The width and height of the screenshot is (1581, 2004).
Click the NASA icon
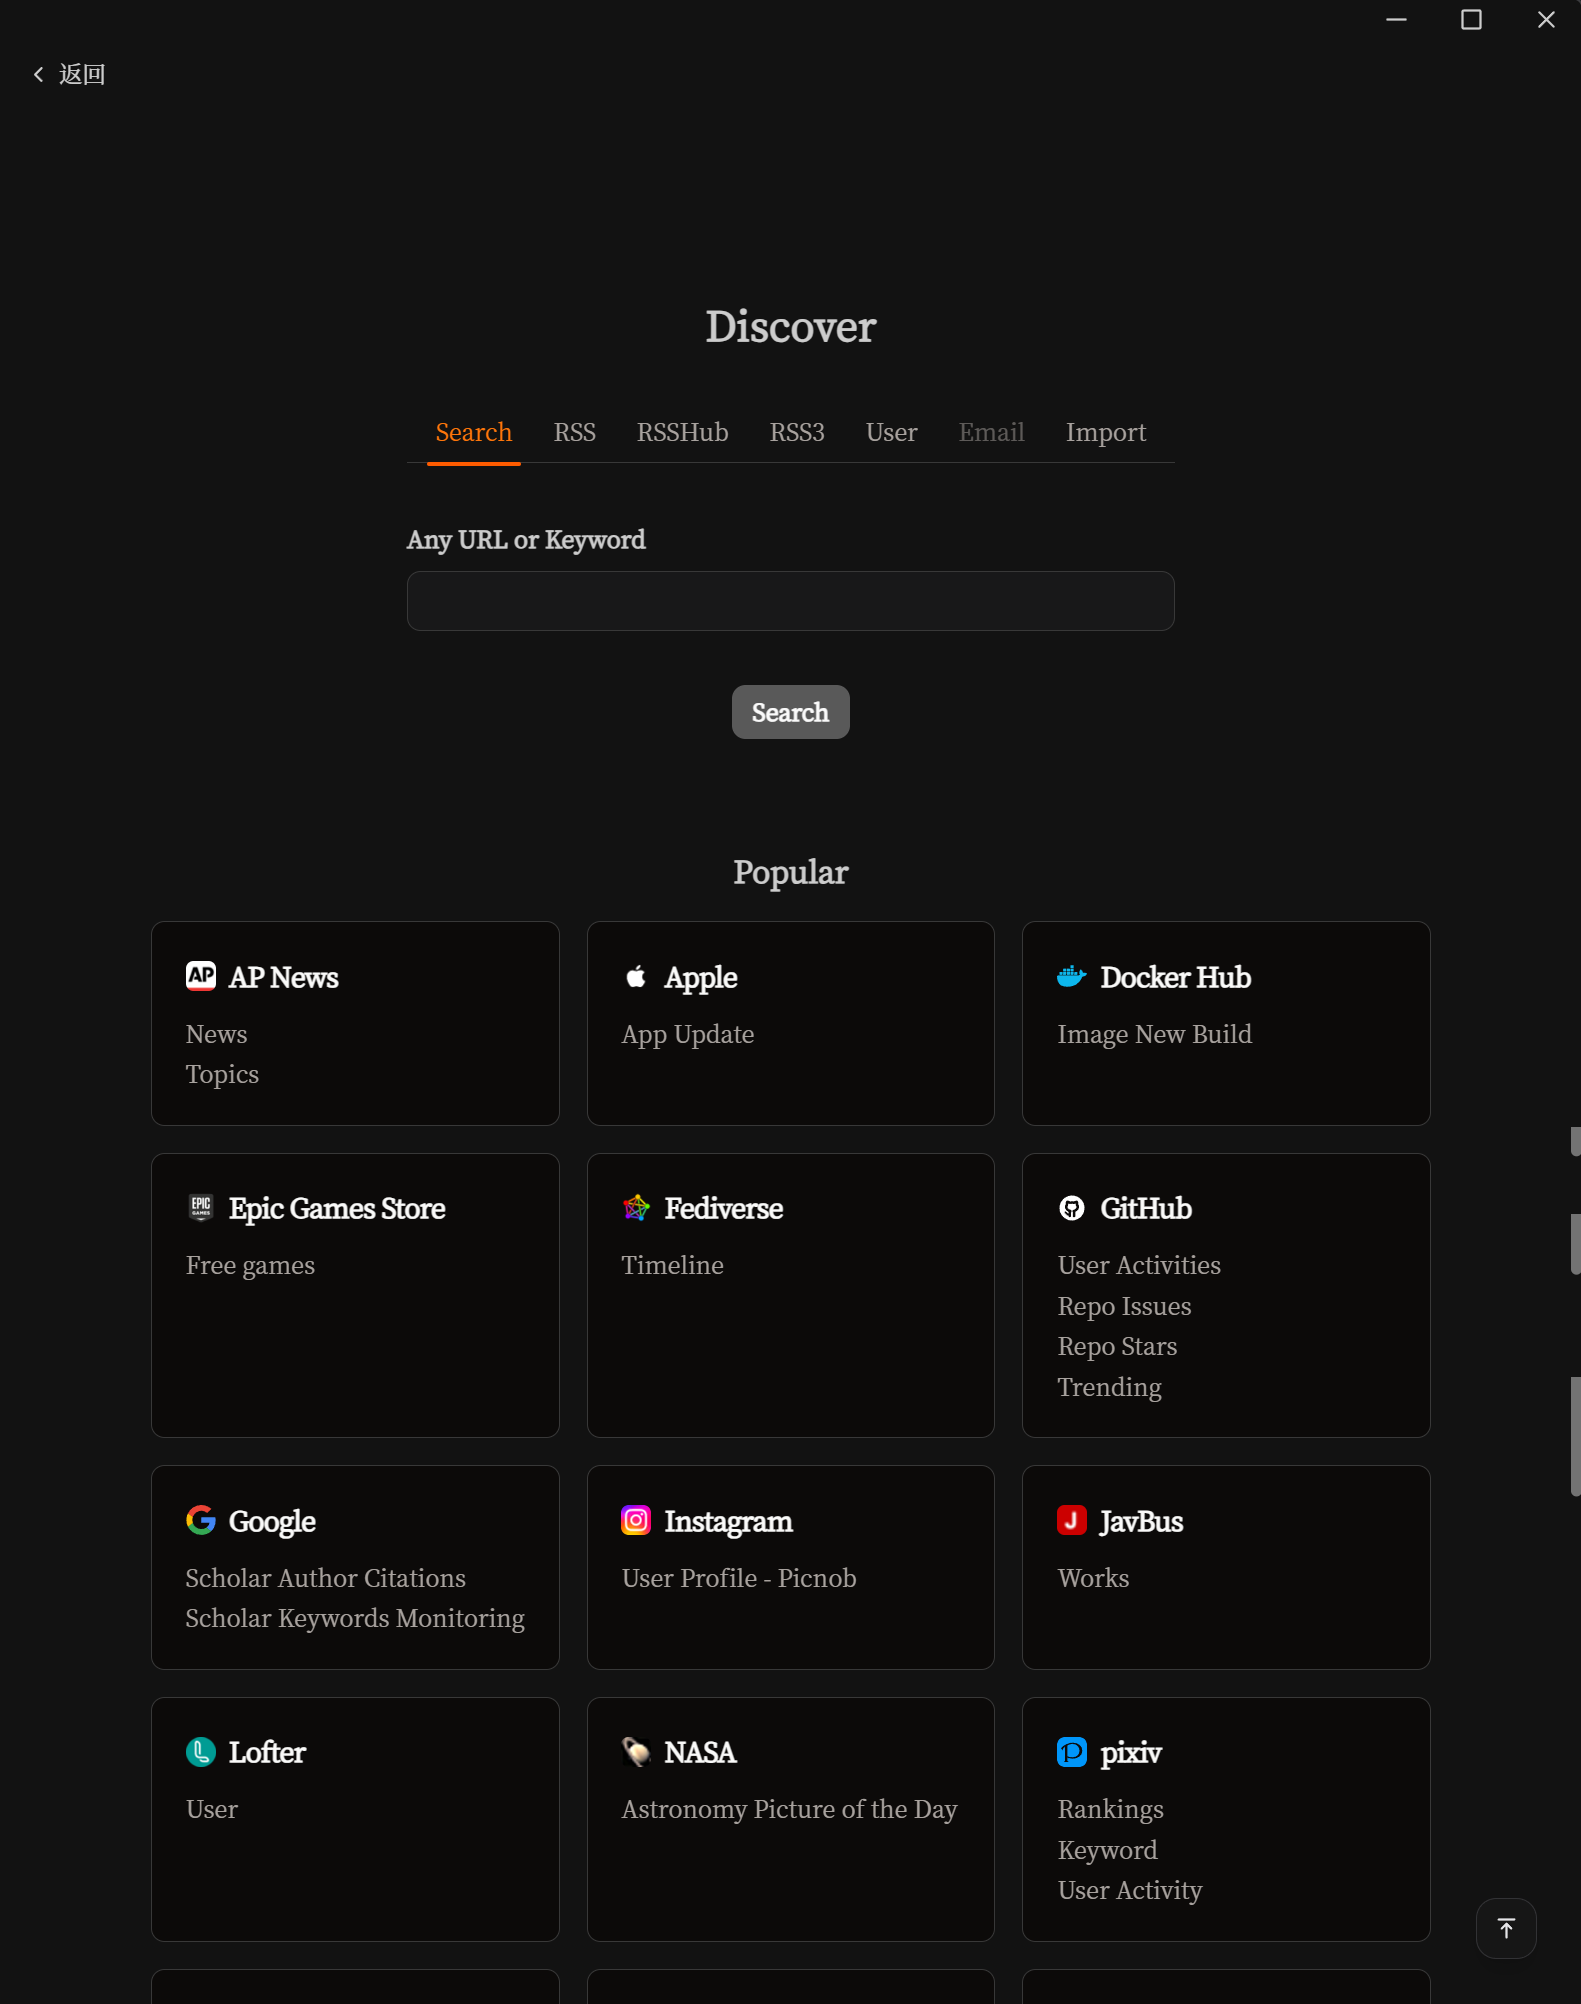coord(636,1752)
